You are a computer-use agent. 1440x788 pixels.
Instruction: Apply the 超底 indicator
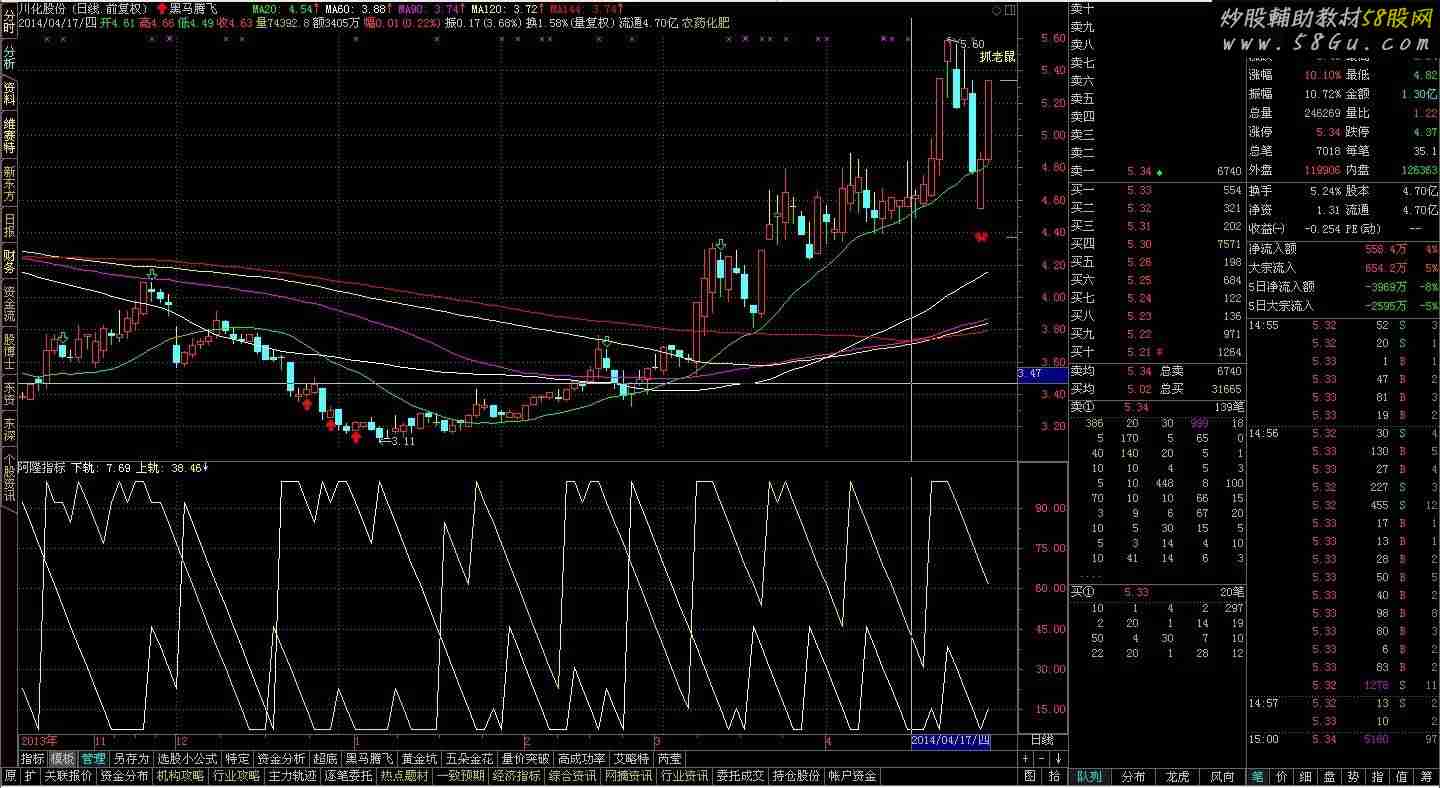(325, 759)
